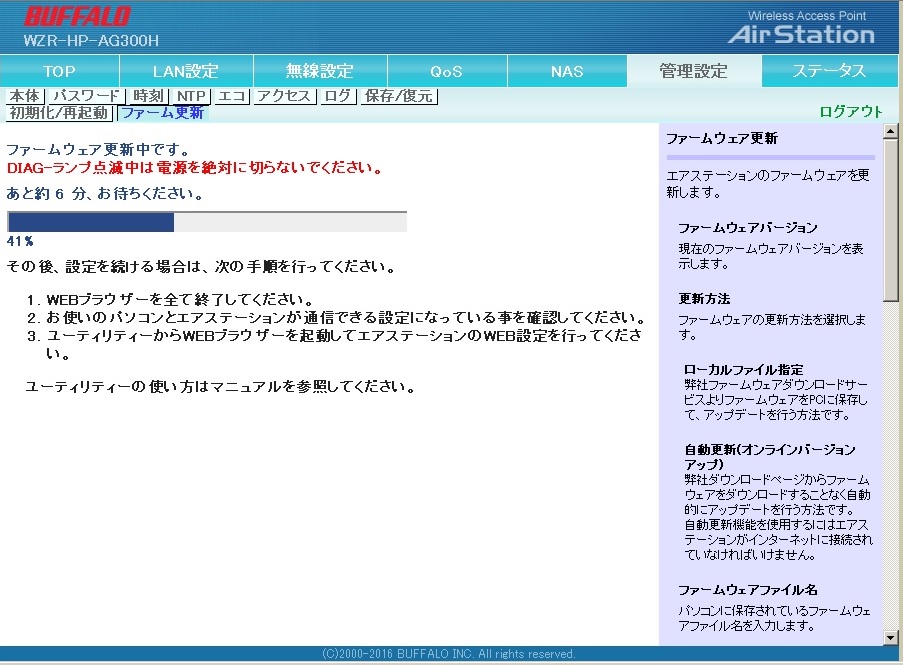Open the 本体 submenu

(25, 96)
